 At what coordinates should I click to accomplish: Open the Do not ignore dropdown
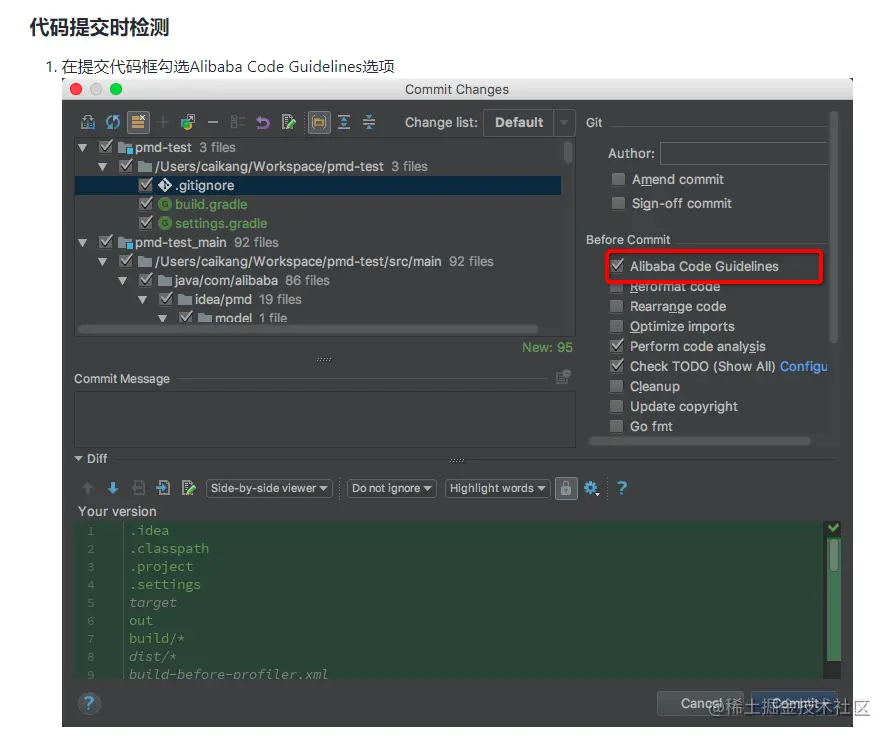(391, 488)
